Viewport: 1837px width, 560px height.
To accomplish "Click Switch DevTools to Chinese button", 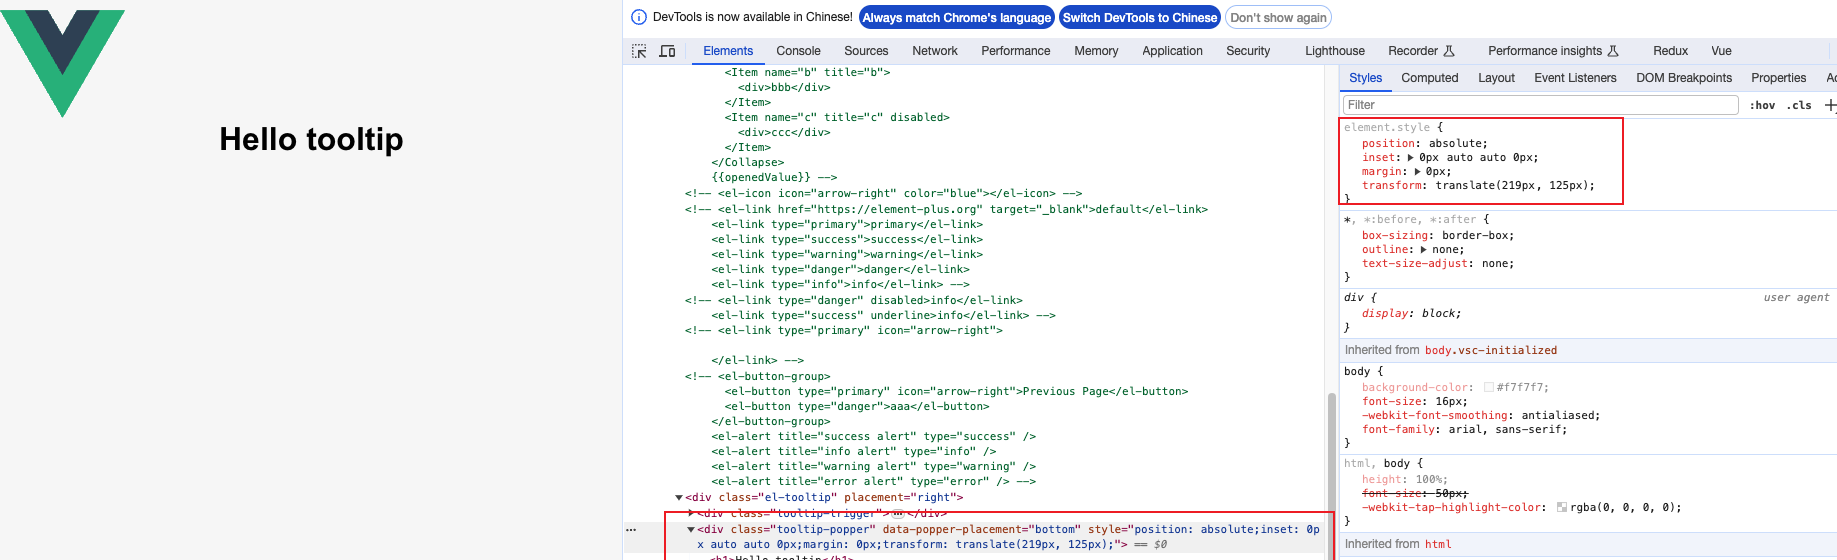I will point(1140,17).
